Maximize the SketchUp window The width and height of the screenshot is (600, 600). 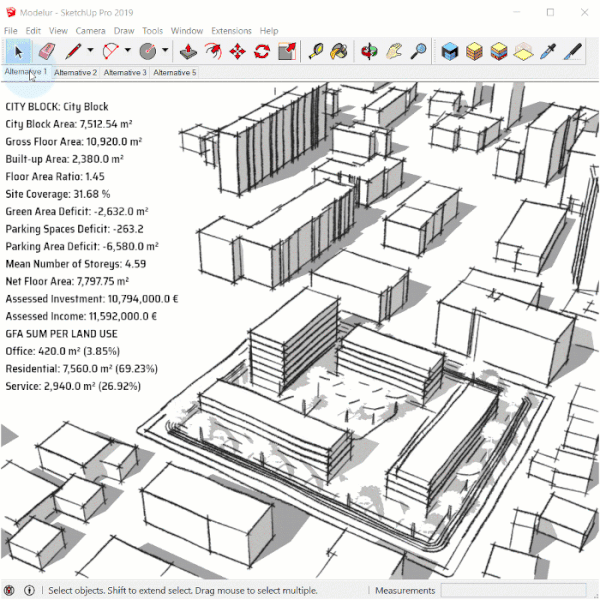pos(550,12)
